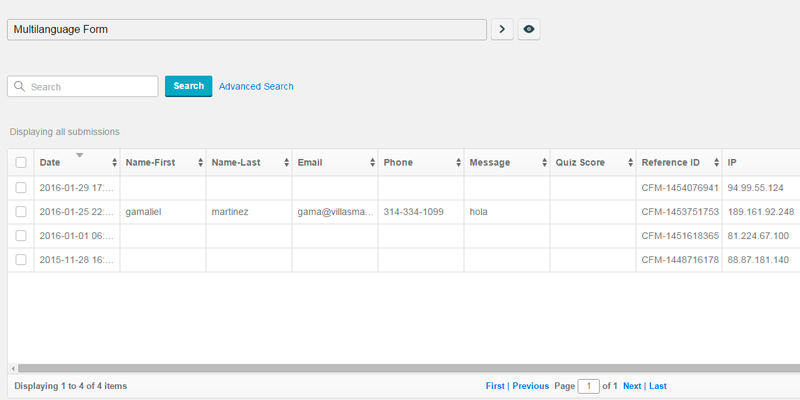
Task: Click the IP column header
Action: pyautogui.click(x=733, y=163)
